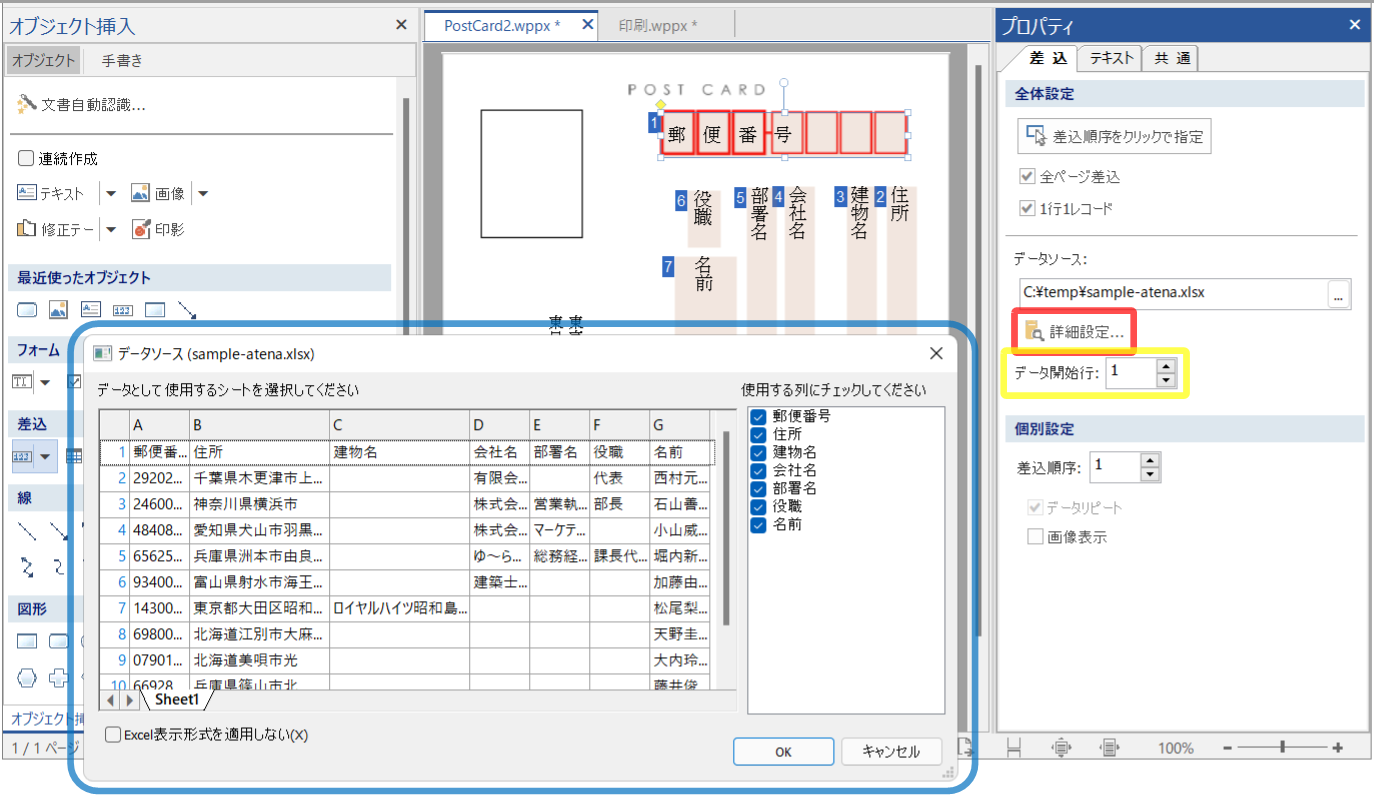Image resolution: width=1374 pixels, height=799 pixels.
Task: Switch to the 手書き tab
Action: click(122, 60)
